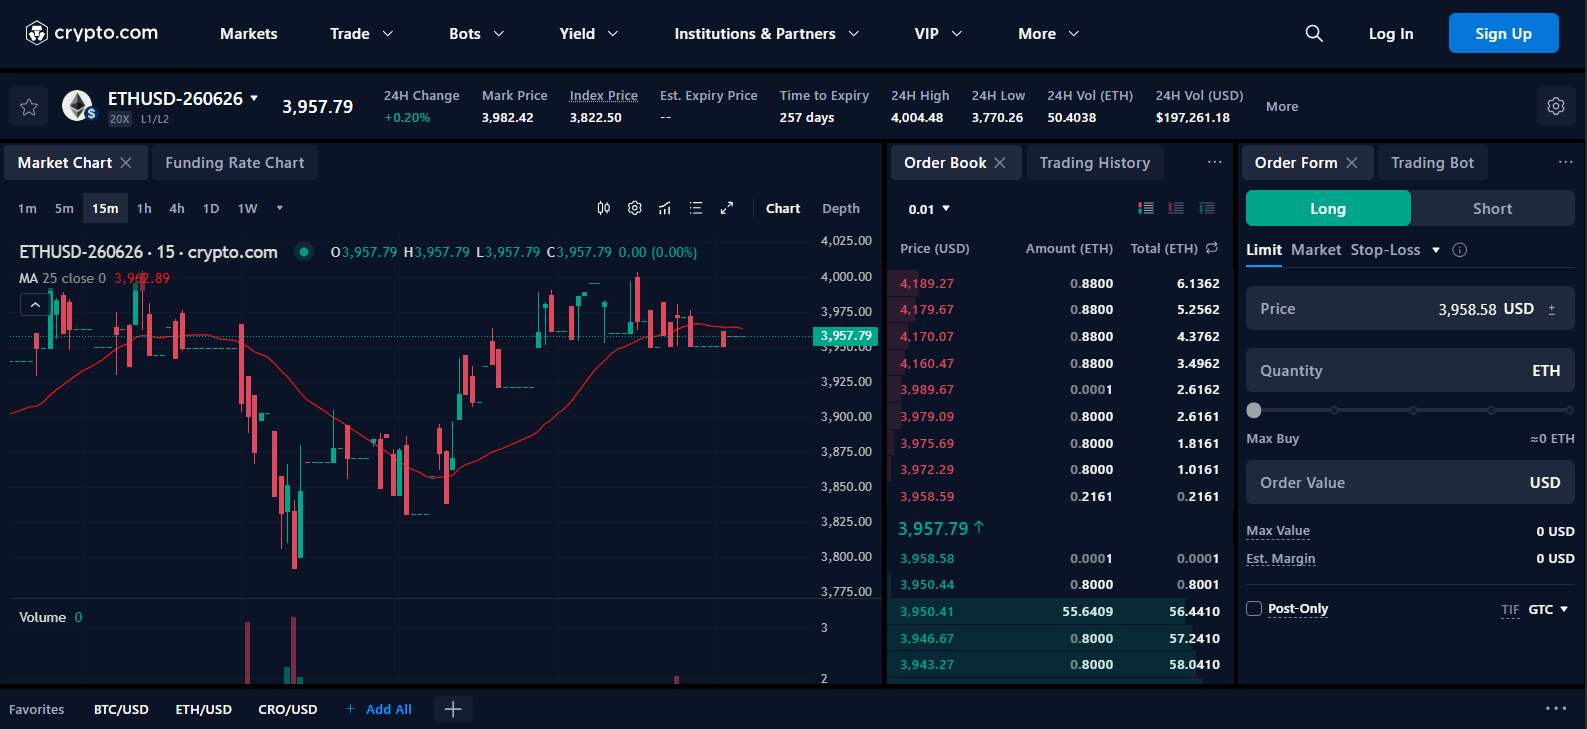
Task: Expand the Trade menu in navigation
Action: tap(361, 34)
